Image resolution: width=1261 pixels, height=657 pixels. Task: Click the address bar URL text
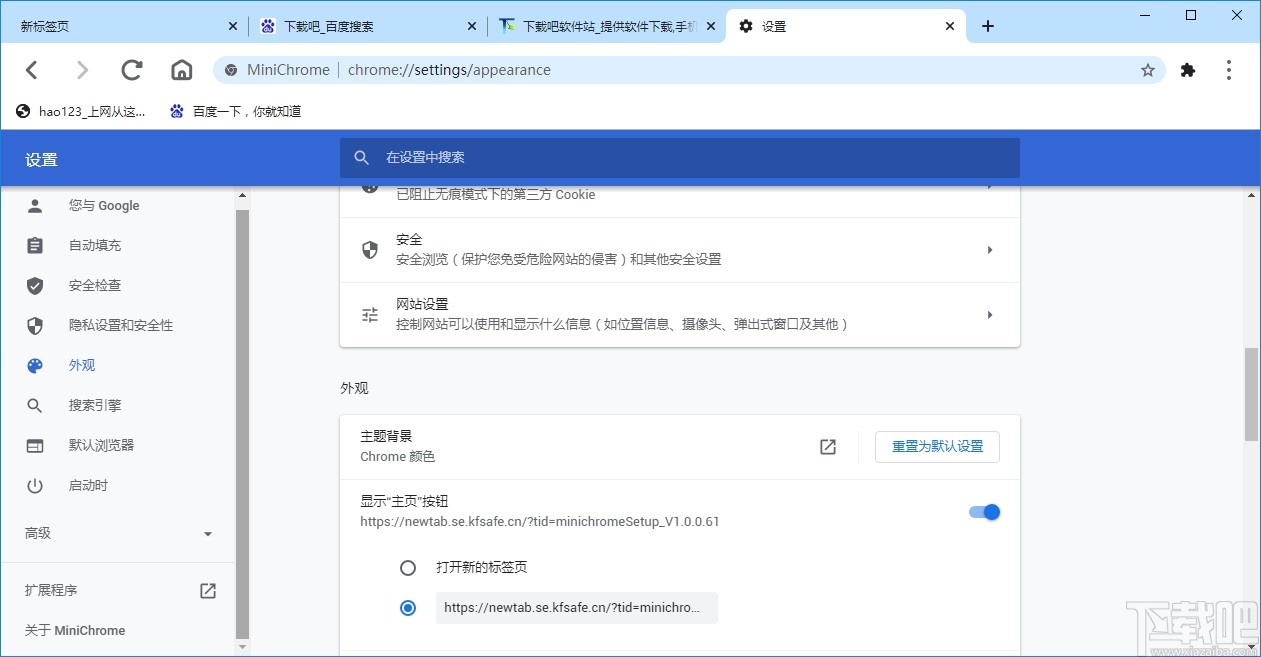pyautogui.click(x=449, y=70)
